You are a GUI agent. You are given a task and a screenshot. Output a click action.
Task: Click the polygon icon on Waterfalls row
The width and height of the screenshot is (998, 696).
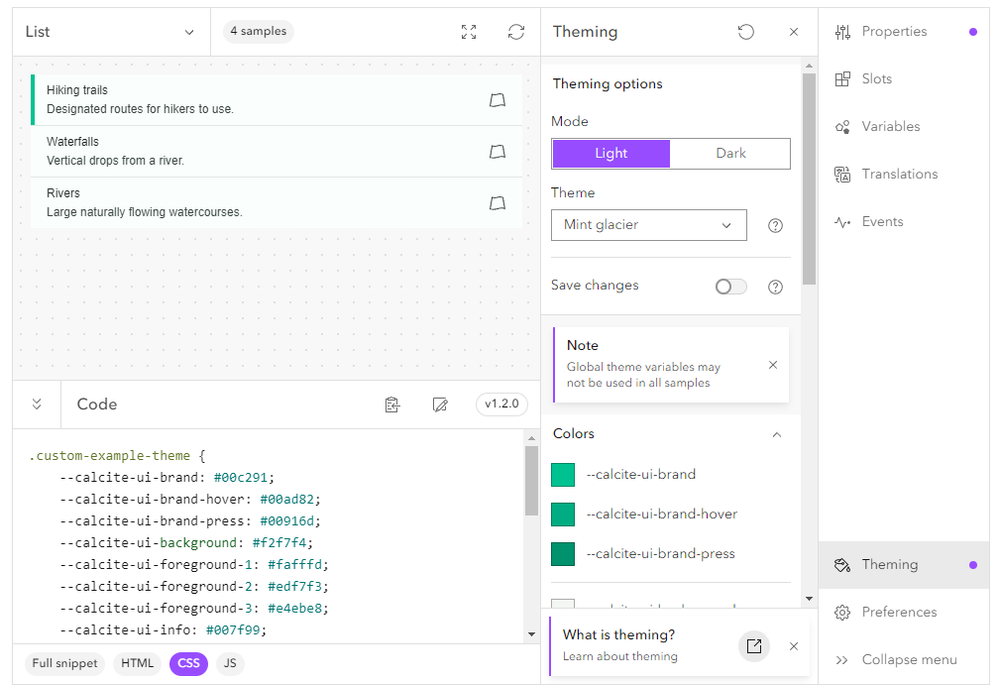497,152
